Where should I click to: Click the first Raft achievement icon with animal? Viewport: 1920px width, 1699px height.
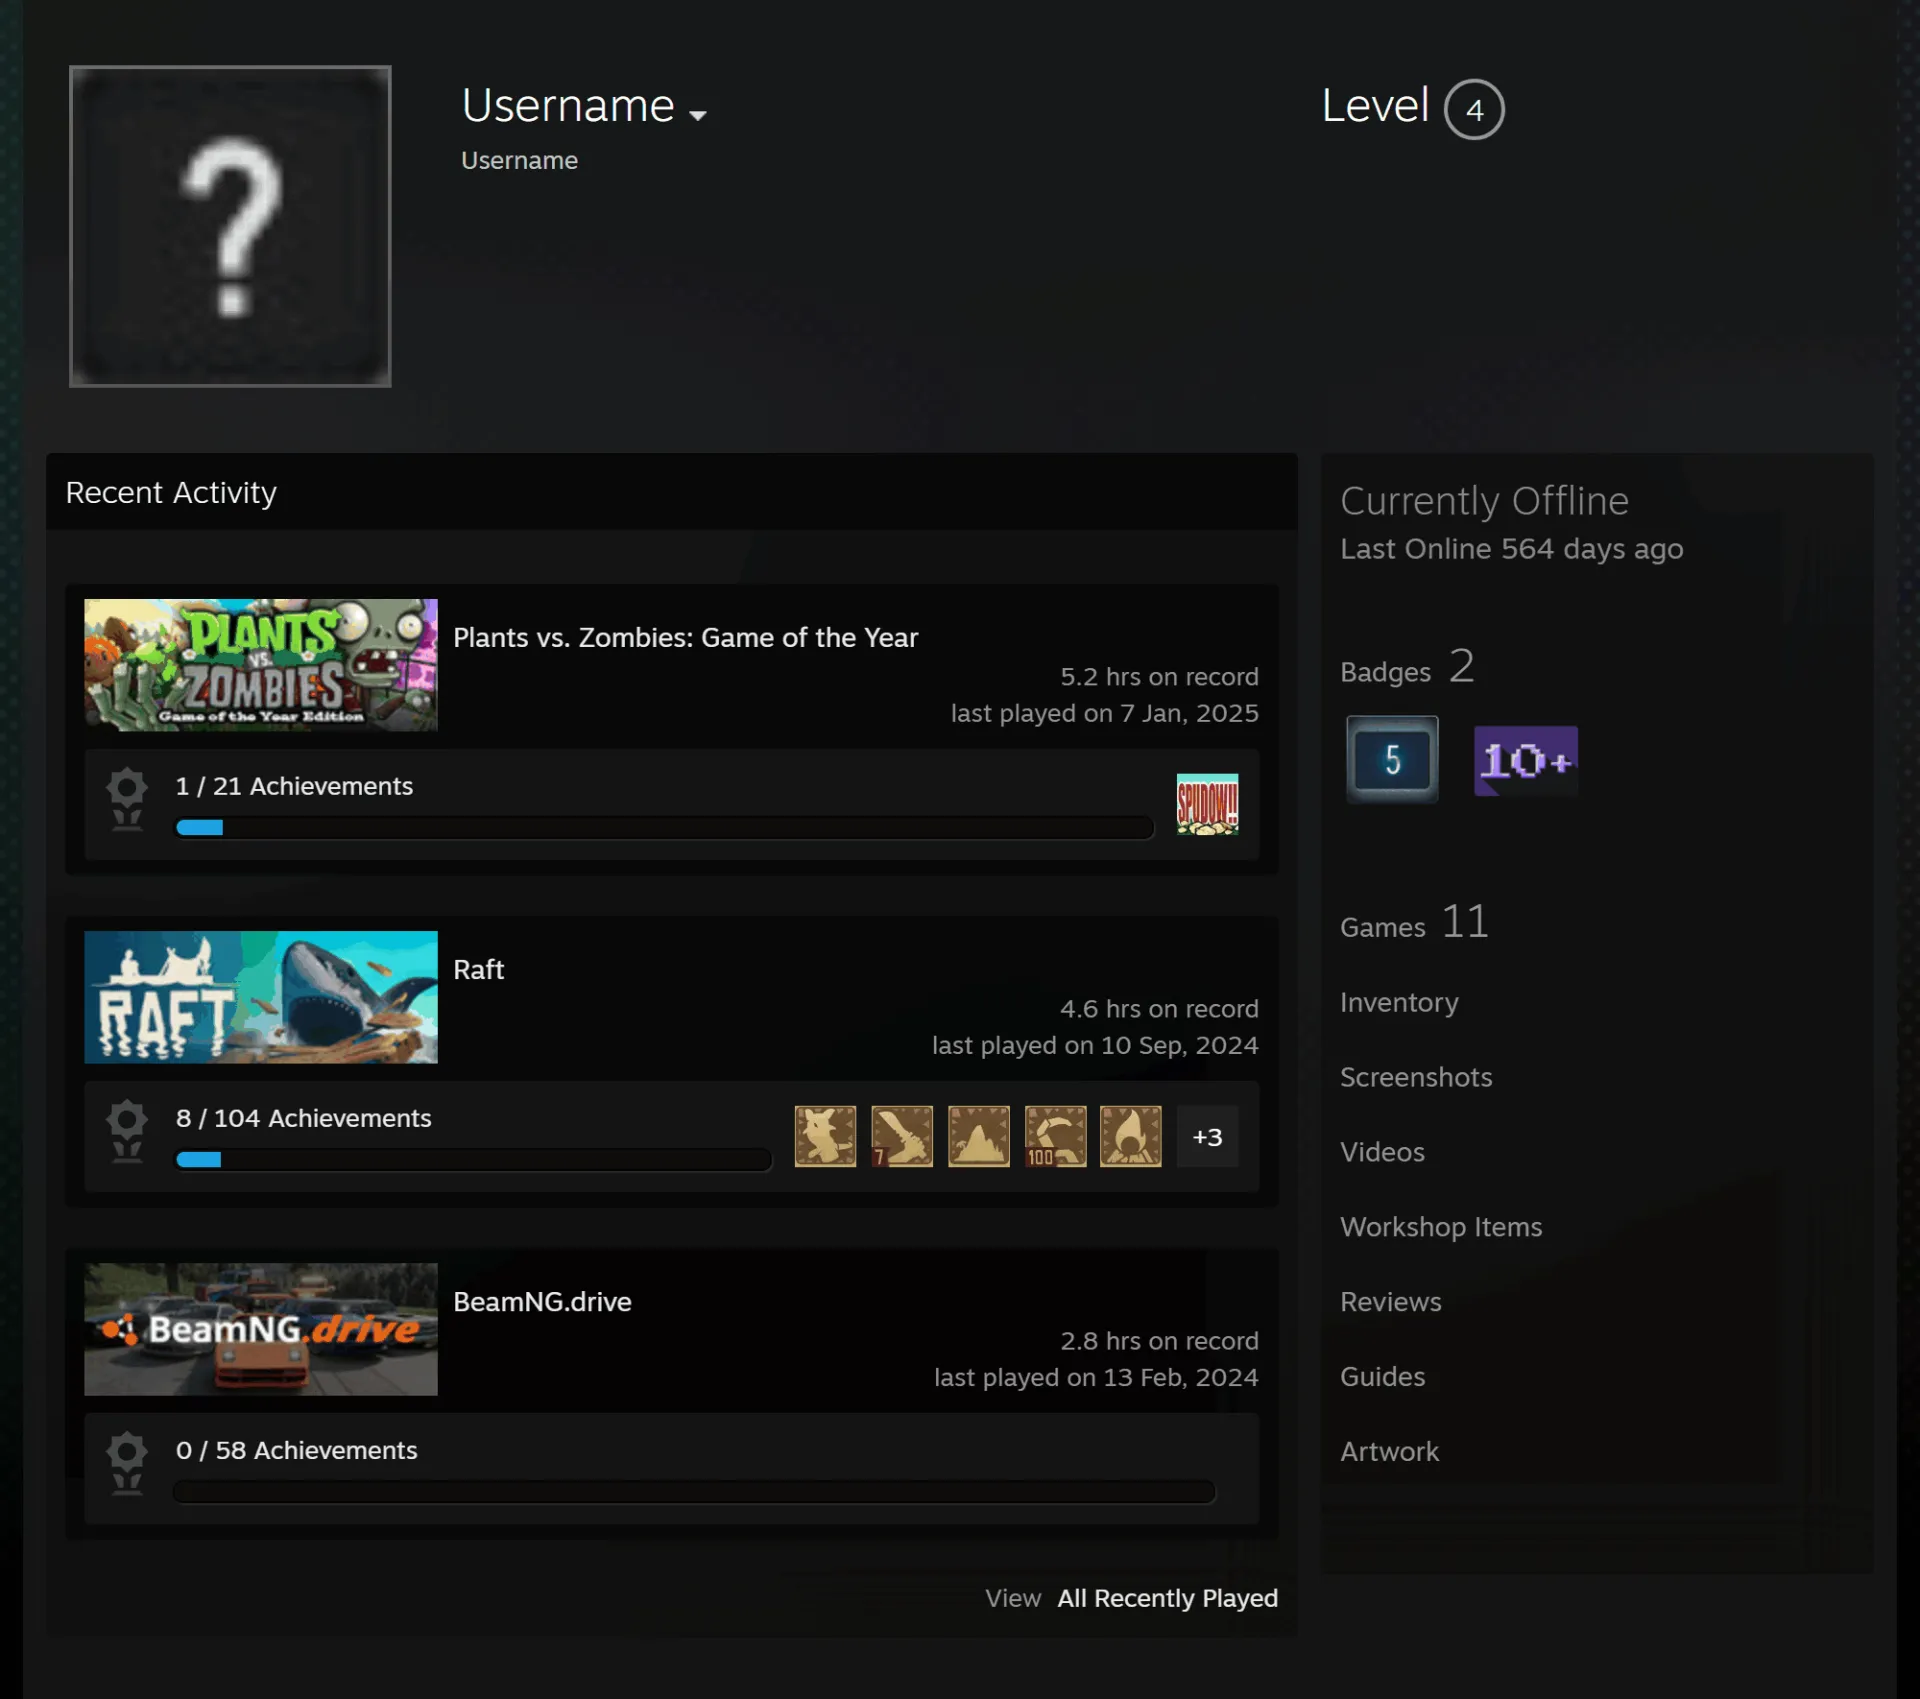coord(825,1136)
